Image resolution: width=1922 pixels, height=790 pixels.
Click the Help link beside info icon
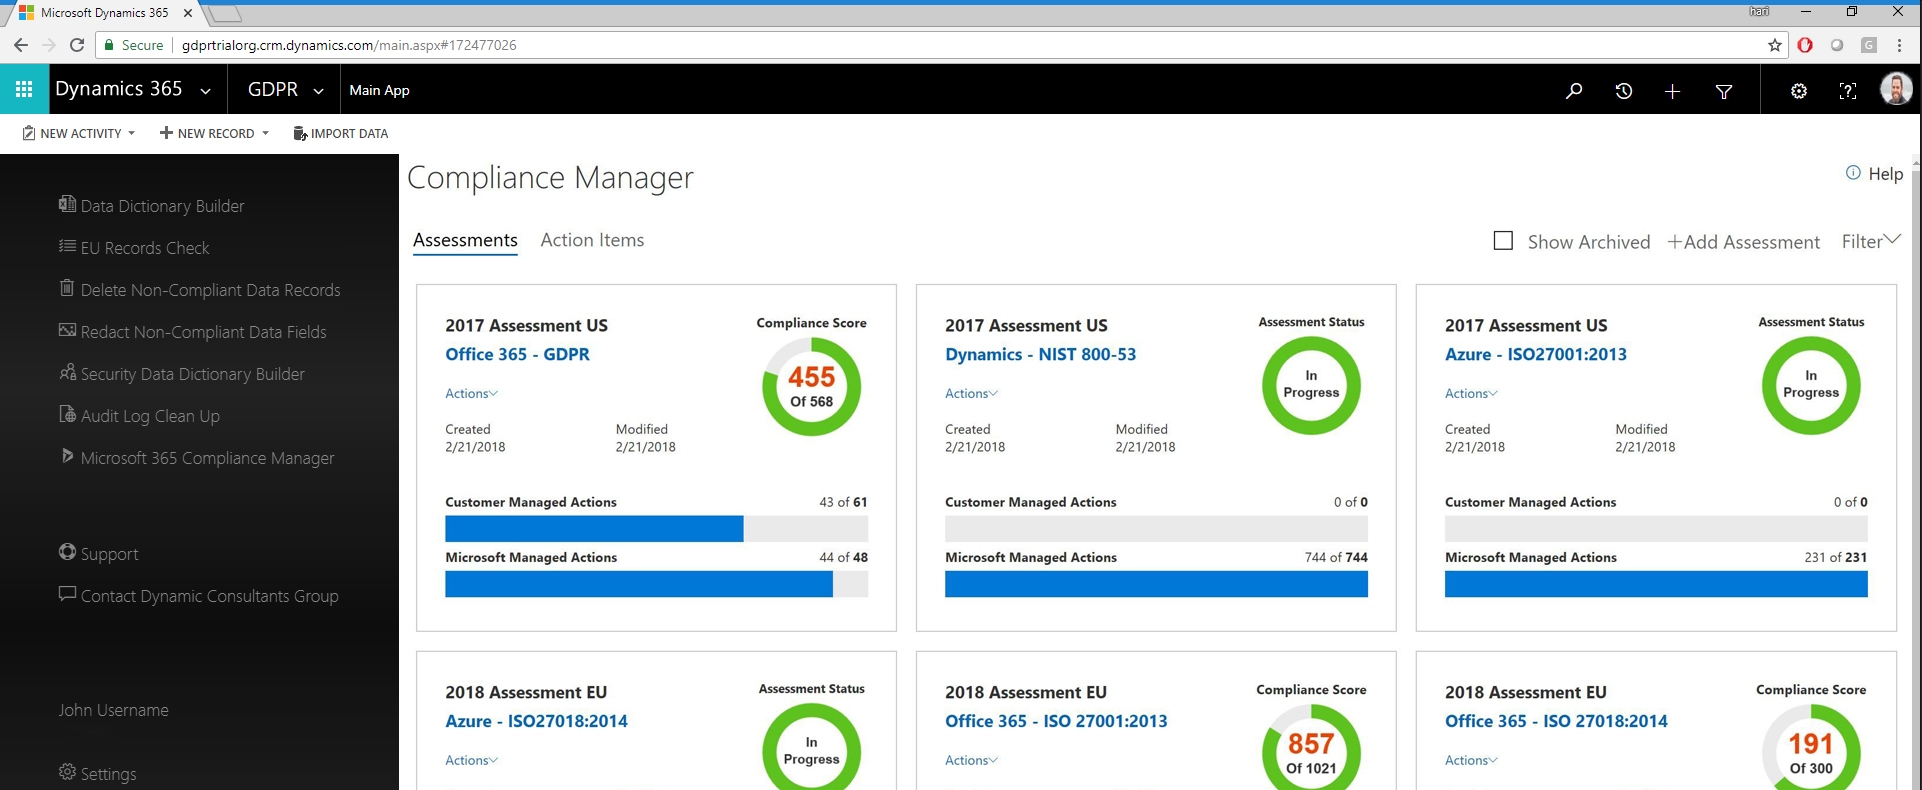[x=1886, y=174]
